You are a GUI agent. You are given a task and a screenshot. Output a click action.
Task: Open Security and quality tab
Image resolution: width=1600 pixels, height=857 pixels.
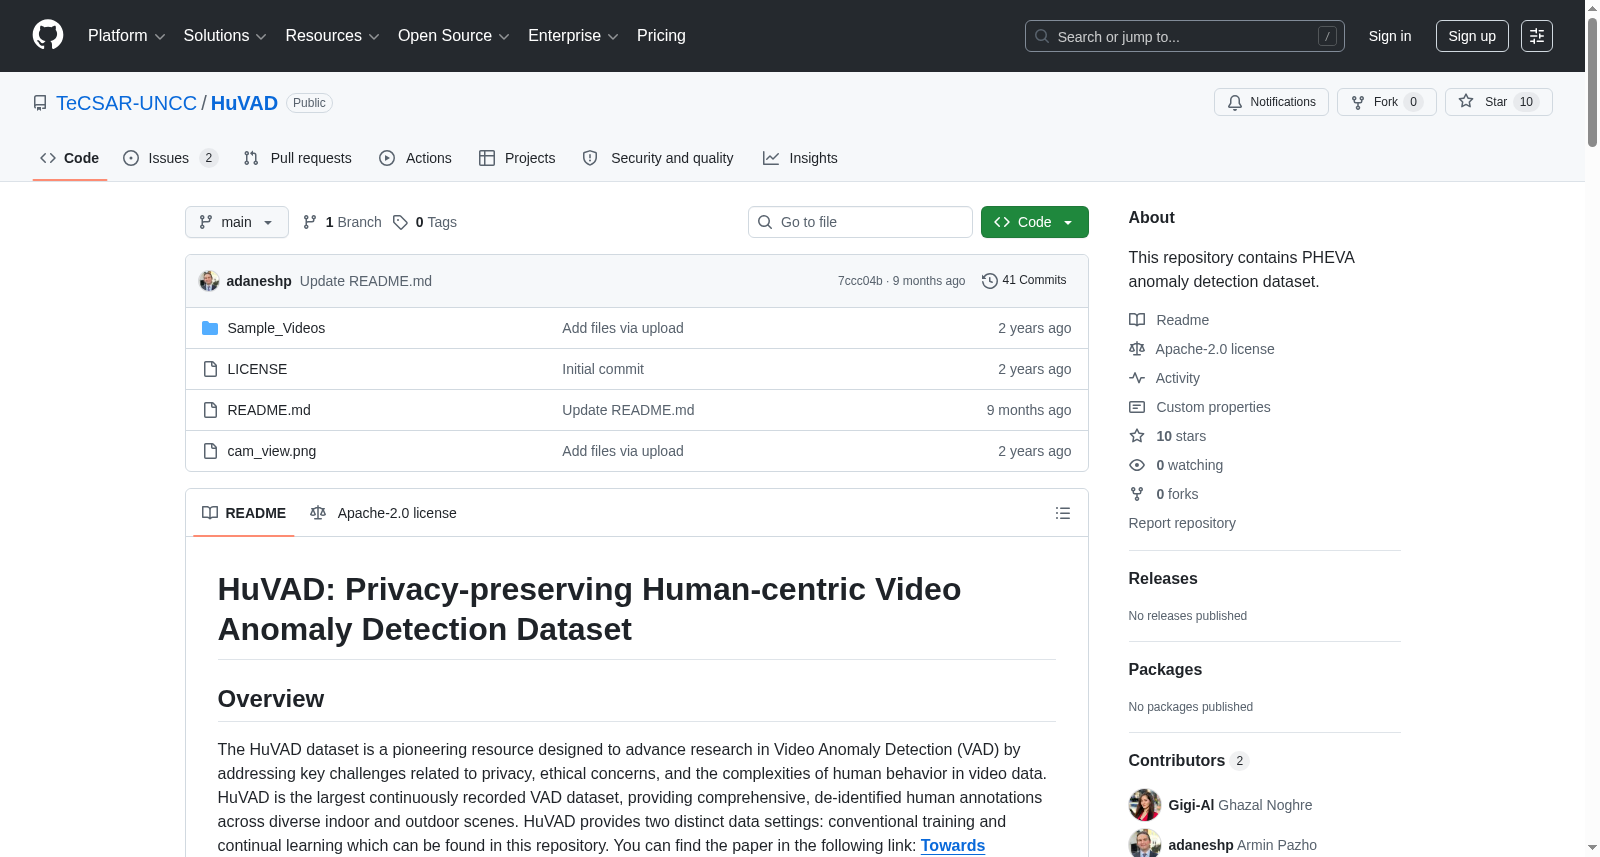658,158
